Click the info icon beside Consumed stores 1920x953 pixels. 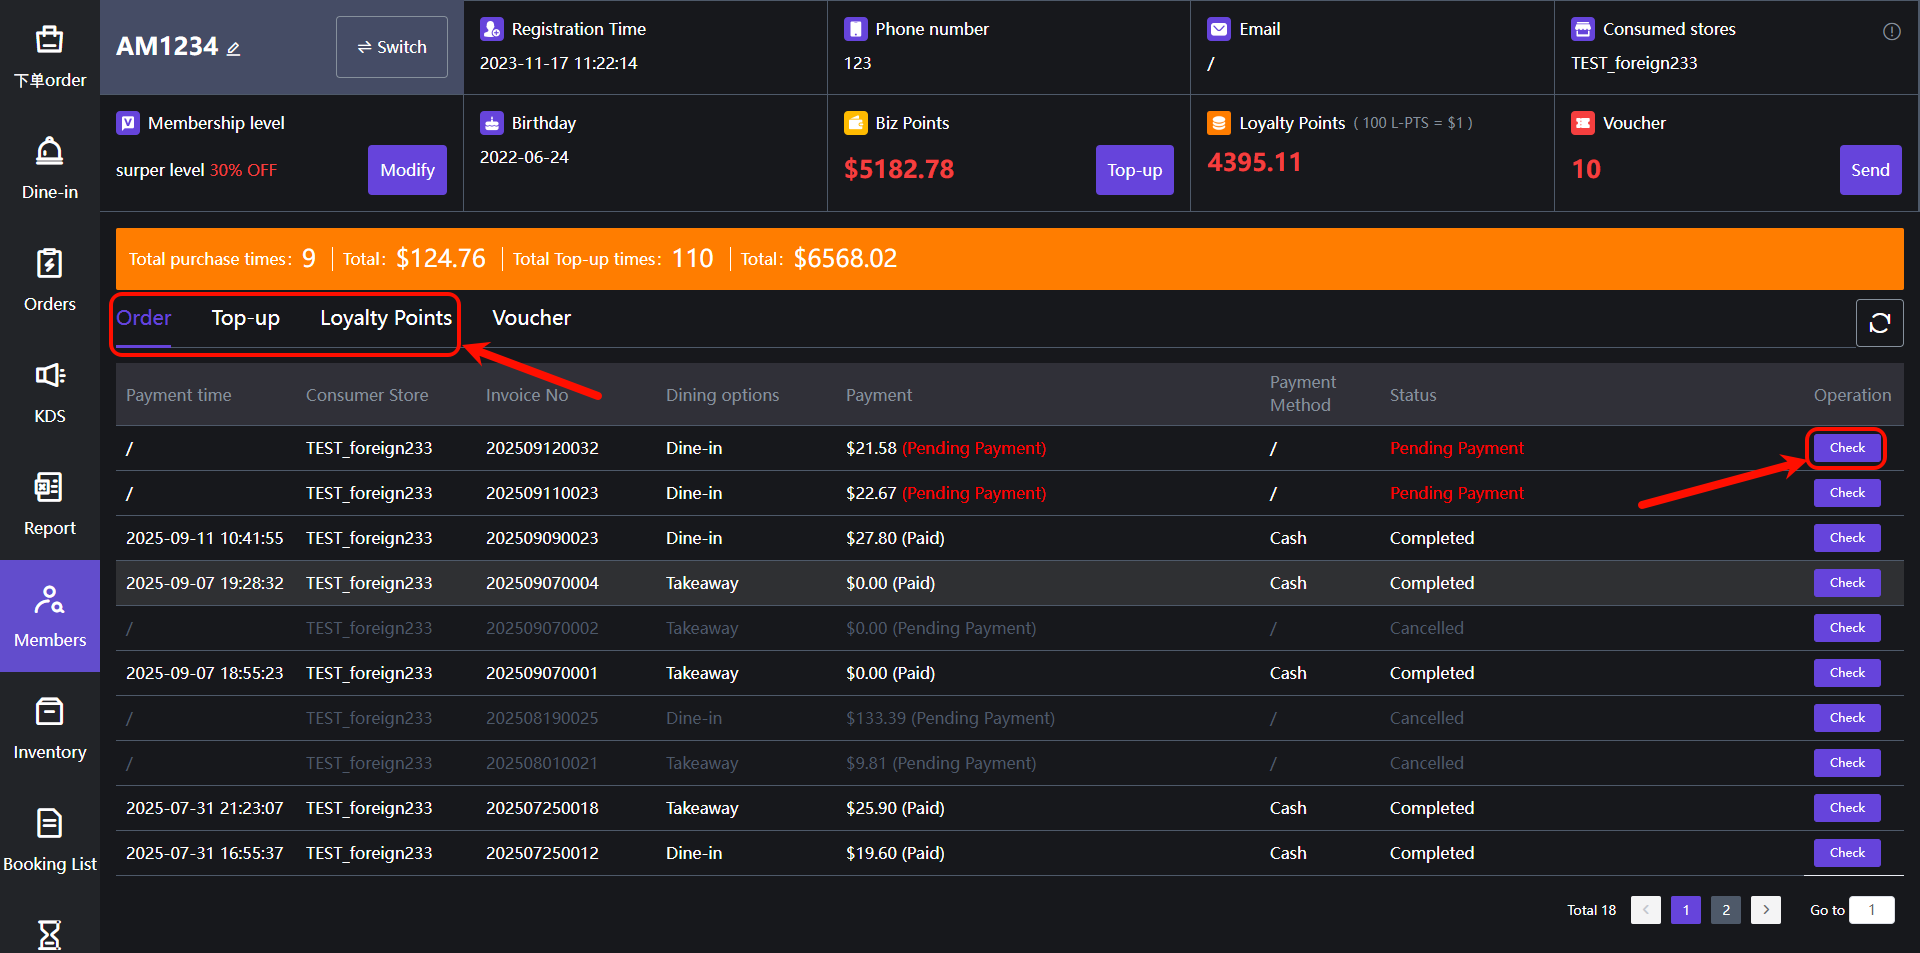tap(1891, 31)
